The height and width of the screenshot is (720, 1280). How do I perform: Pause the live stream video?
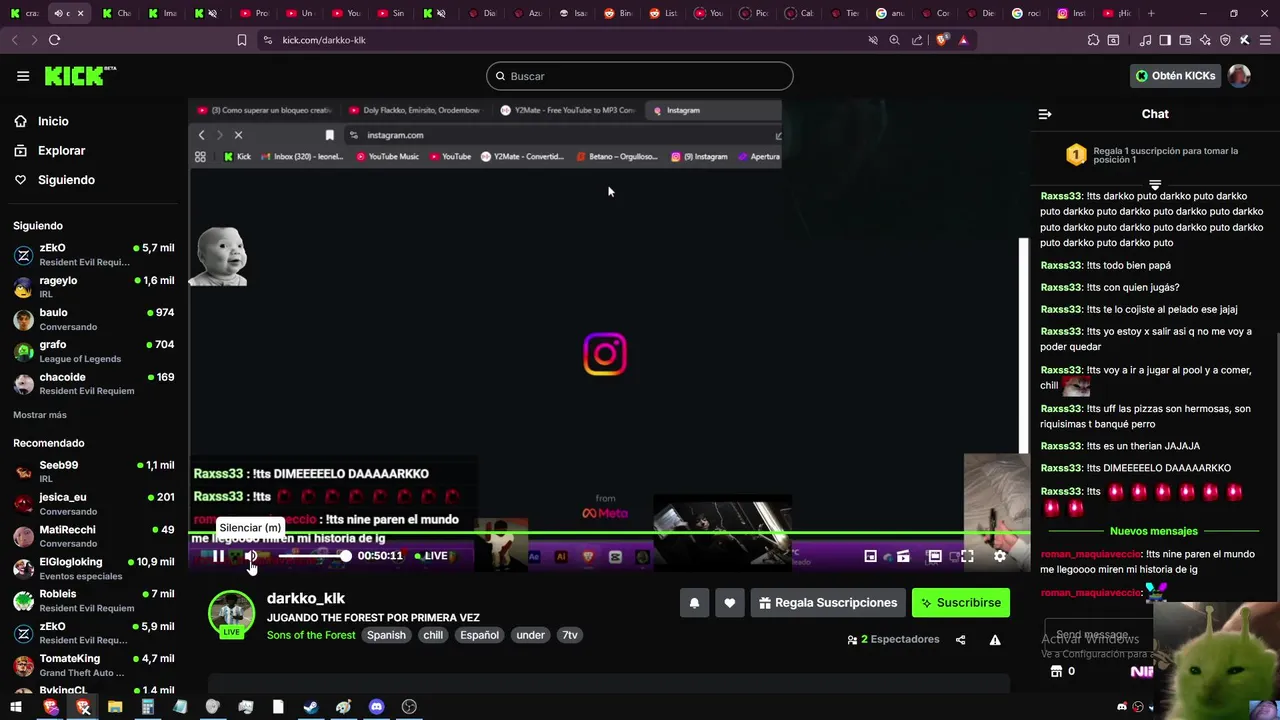pyautogui.click(x=218, y=556)
